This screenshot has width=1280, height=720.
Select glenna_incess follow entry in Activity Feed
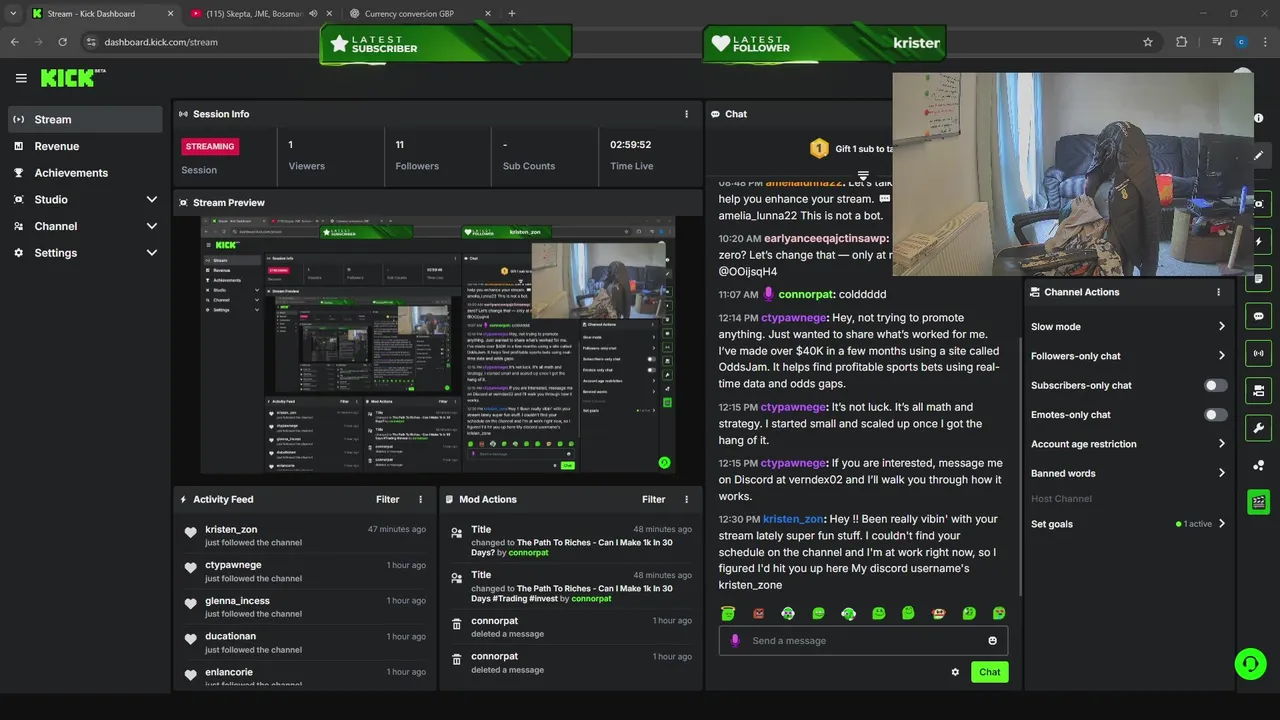point(305,607)
